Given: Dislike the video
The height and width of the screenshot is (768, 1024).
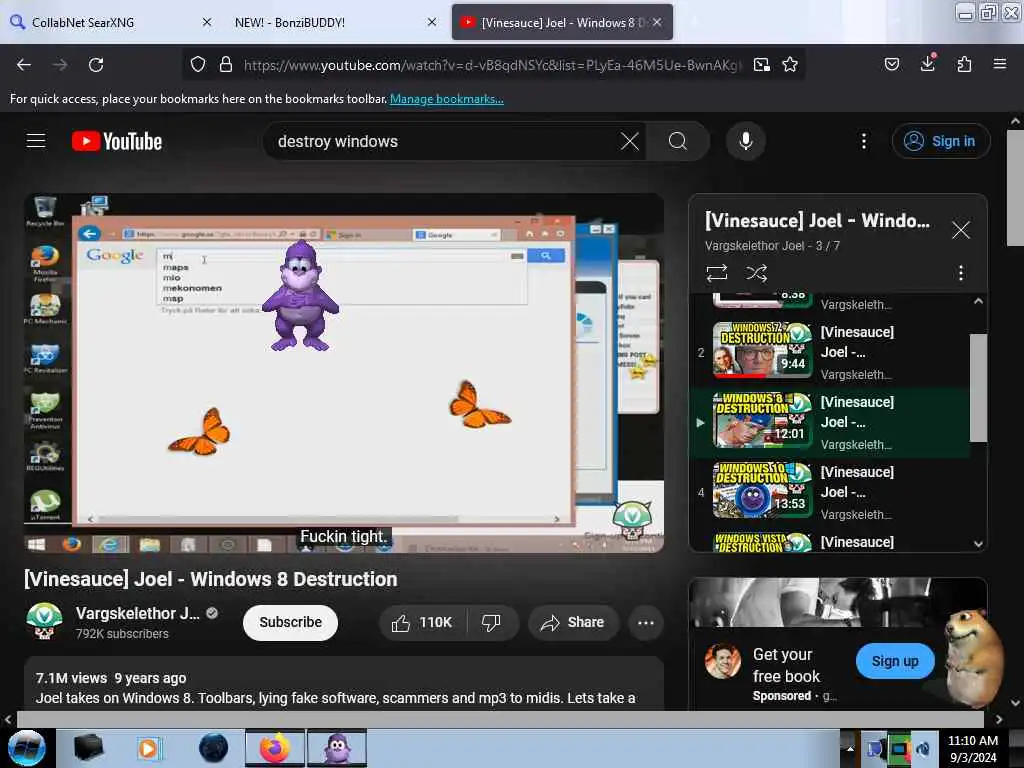Looking at the screenshot, I should pyautogui.click(x=491, y=622).
